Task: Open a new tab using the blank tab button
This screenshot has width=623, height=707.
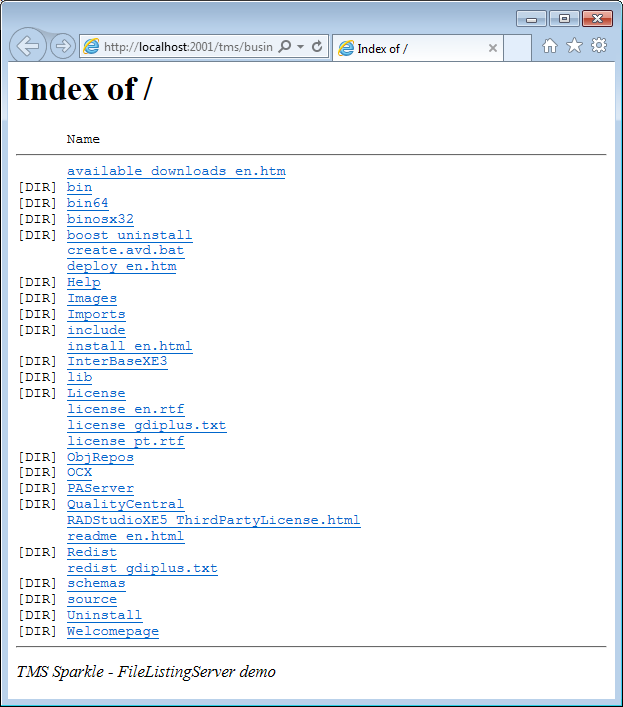Action: [x=517, y=48]
